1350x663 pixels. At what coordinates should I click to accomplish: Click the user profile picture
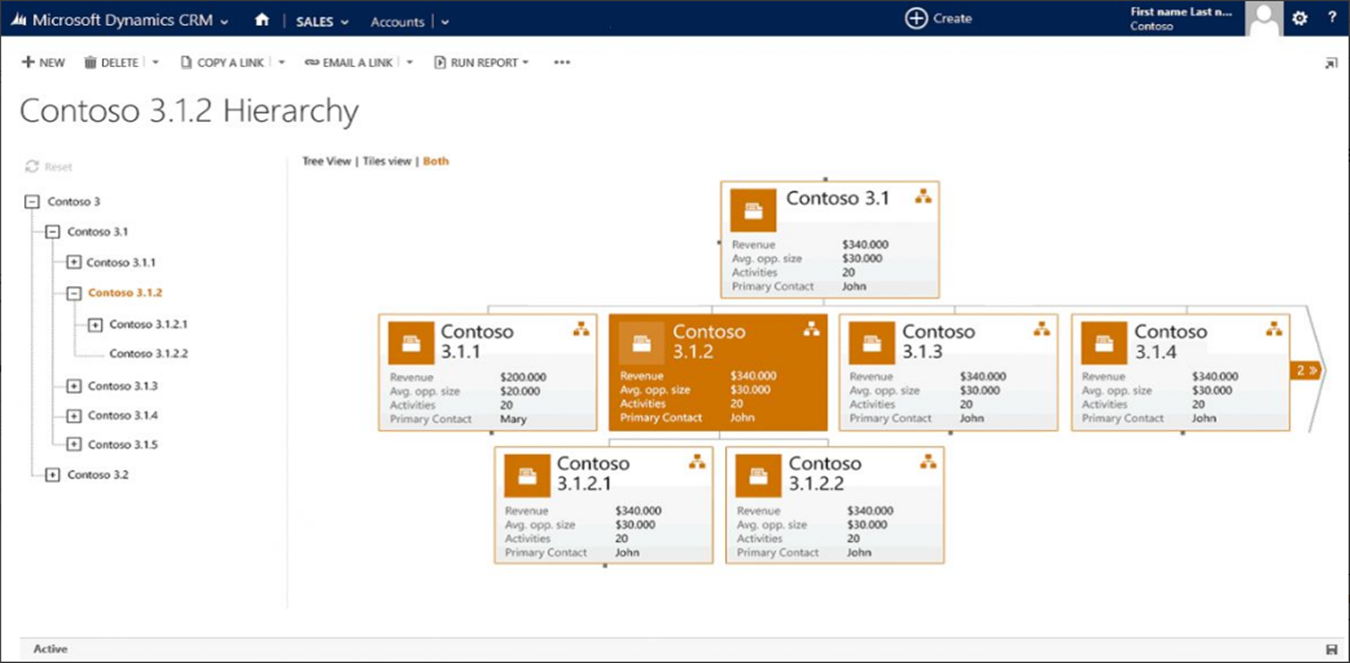coord(1263,19)
